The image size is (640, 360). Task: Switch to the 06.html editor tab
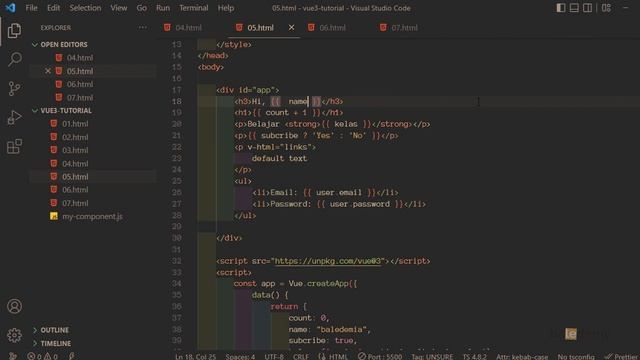click(x=332, y=28)
